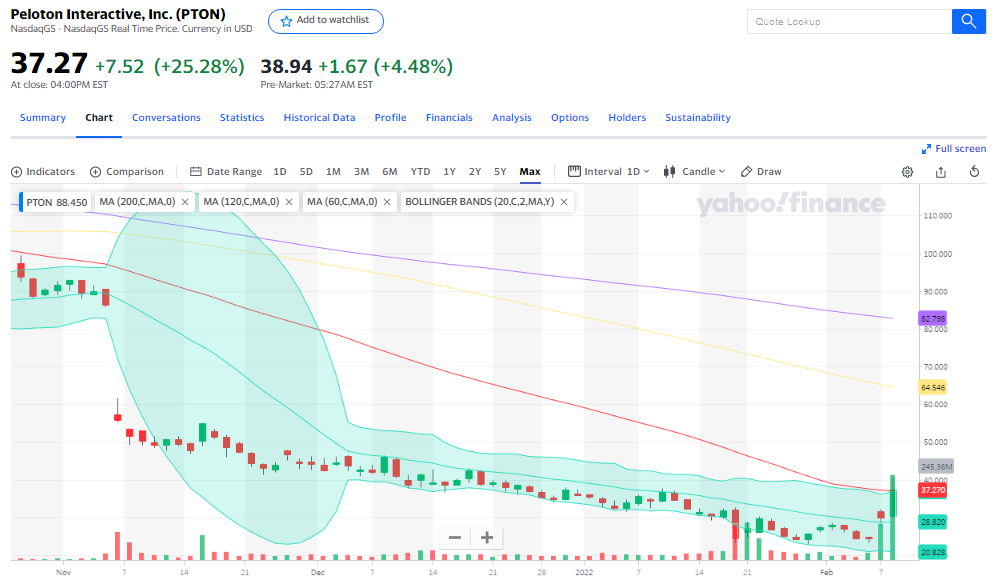Click the Quote Lookup input field
995x585 pixels.
click(849, 22)
